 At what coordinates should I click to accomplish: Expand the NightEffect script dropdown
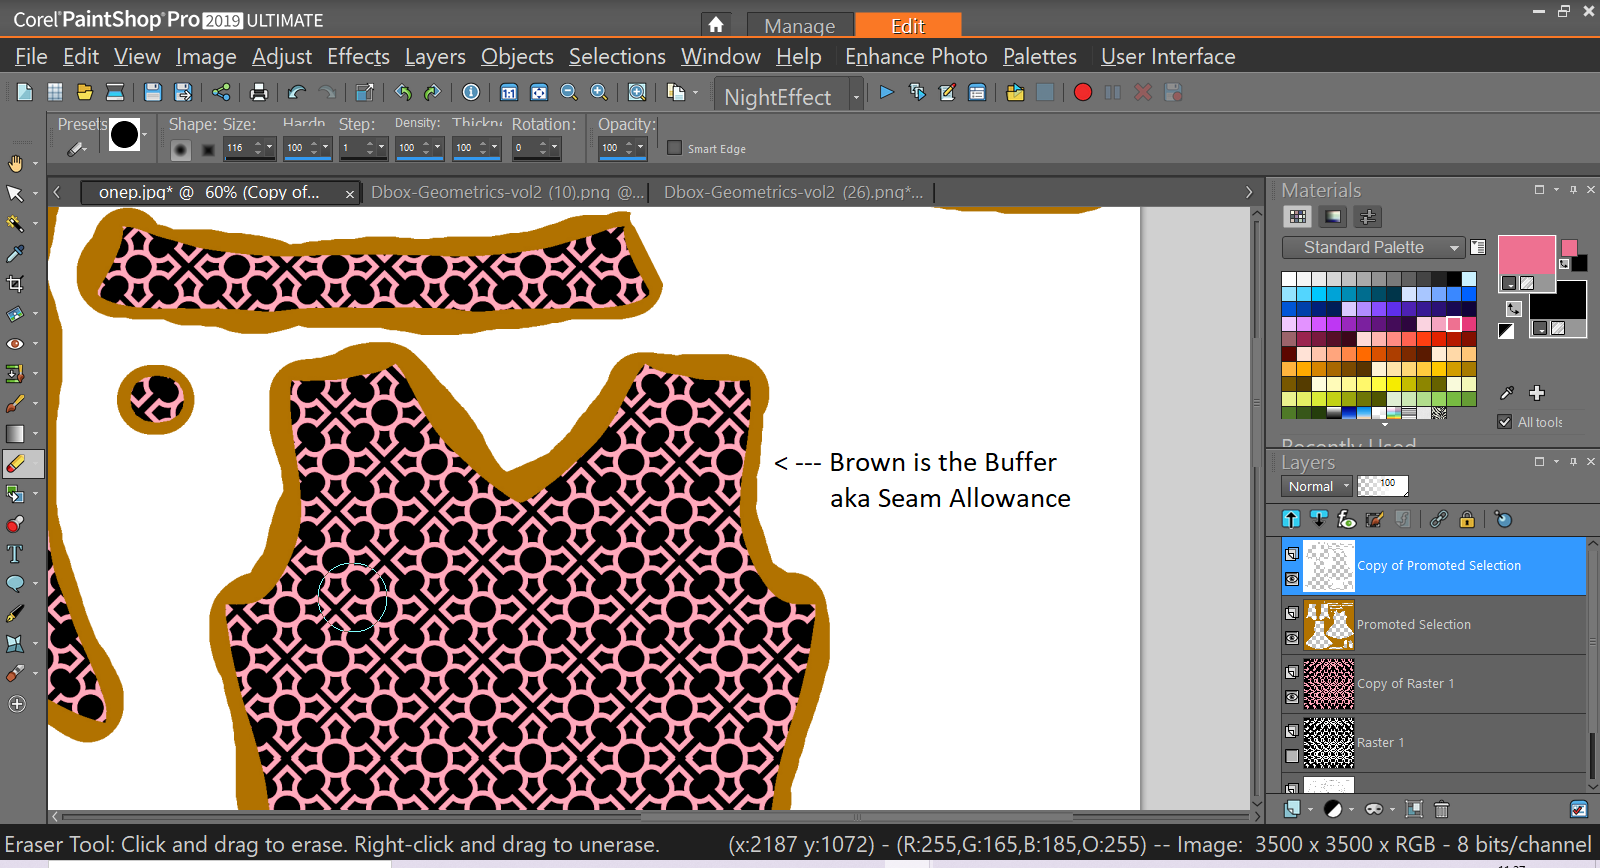coord(856,97)
